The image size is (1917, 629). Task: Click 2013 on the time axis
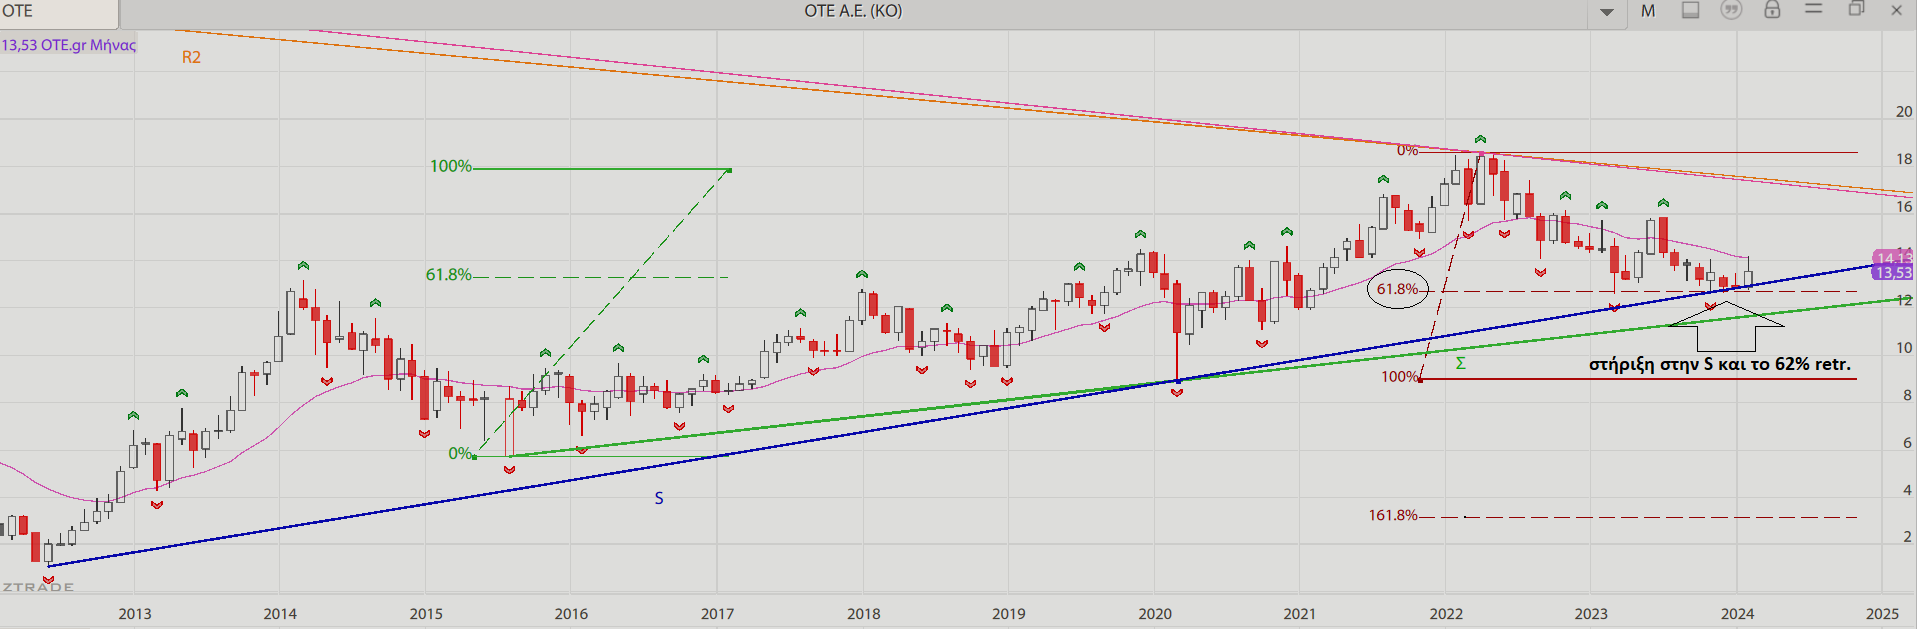135,613
